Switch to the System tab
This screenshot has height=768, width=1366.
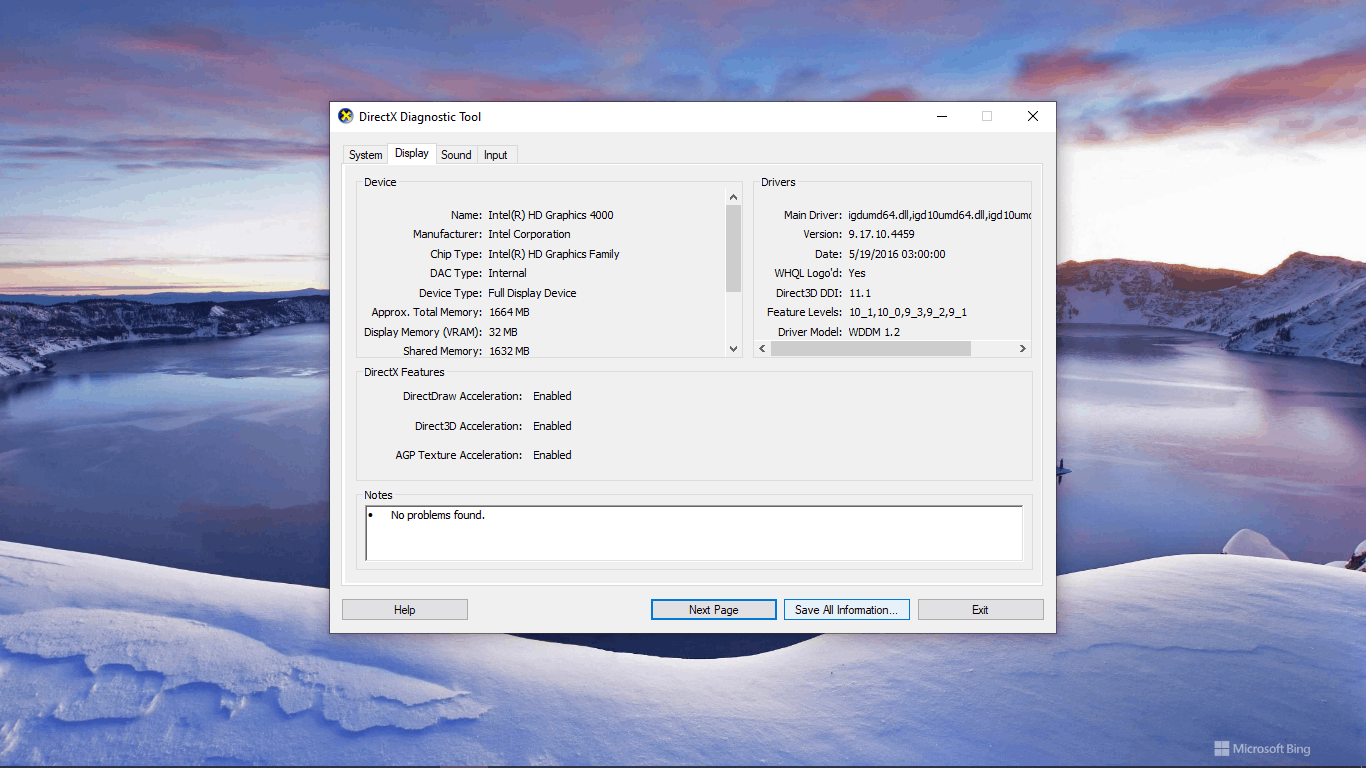365,155
